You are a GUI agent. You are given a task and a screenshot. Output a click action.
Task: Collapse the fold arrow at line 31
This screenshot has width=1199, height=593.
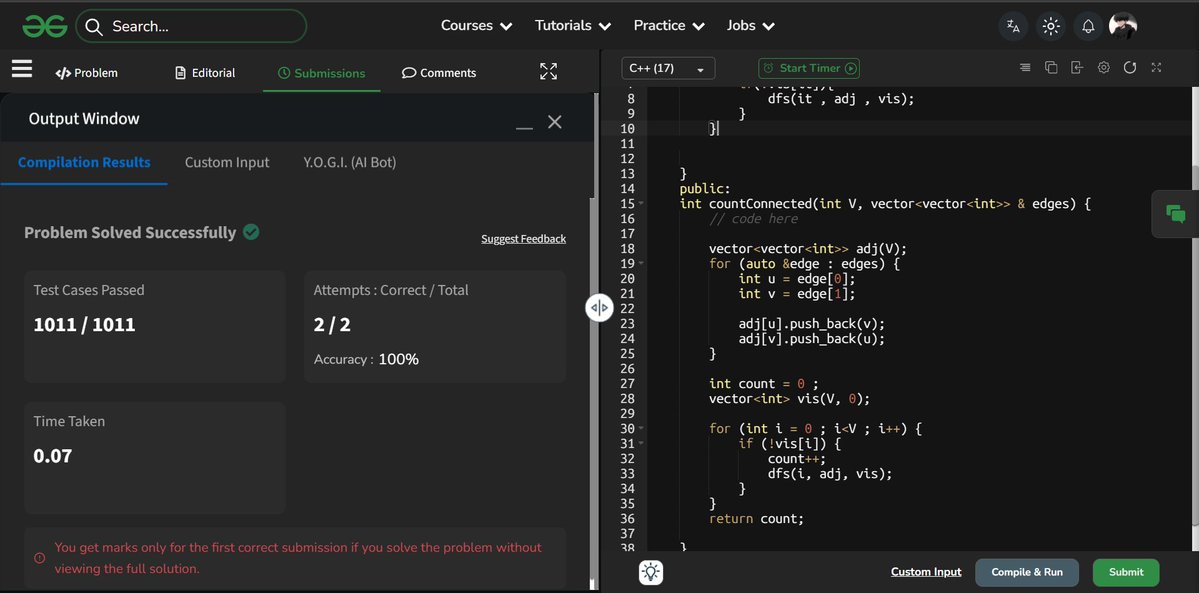point(641,444)
